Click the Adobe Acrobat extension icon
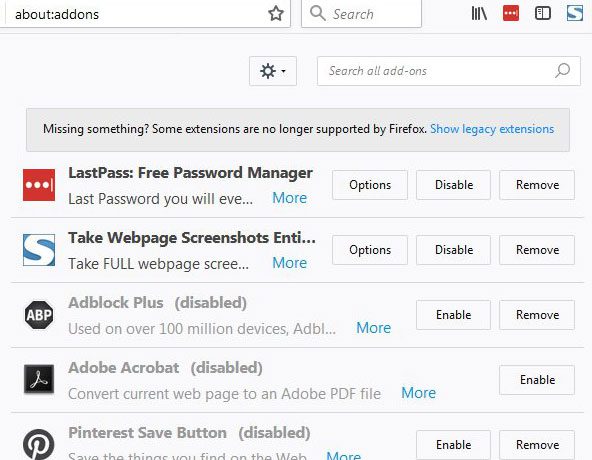This screenshot has width=592, height=460. click(x=39, y=379)
